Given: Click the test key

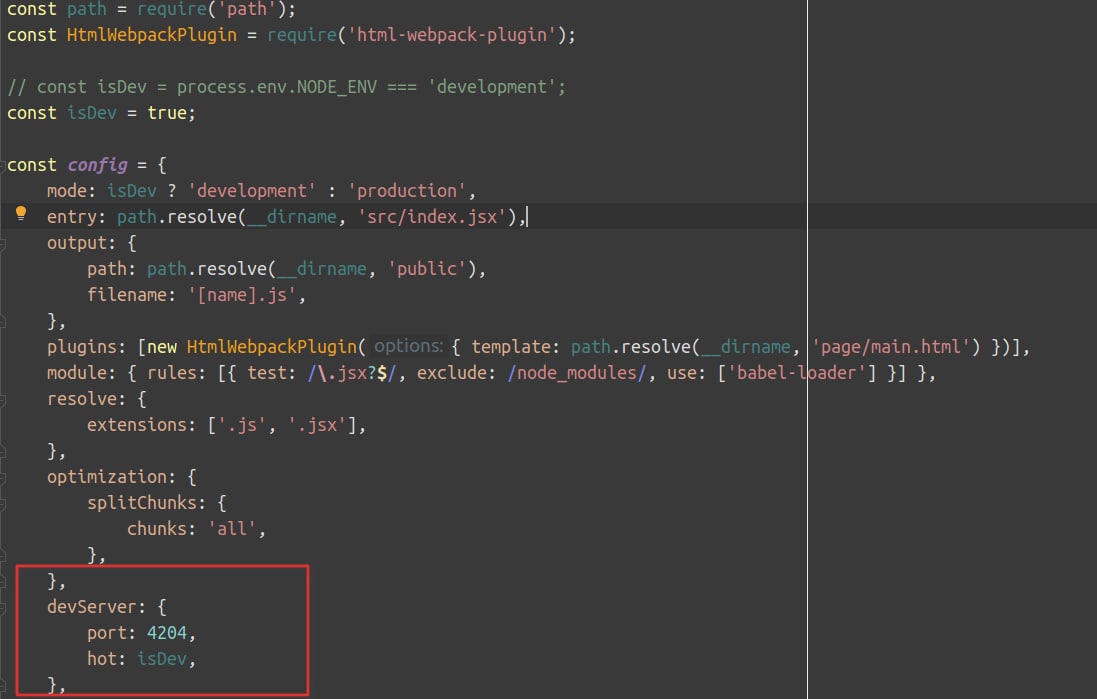Looking at the screenshot, I should pyautogui.click(x=267, y=373).
